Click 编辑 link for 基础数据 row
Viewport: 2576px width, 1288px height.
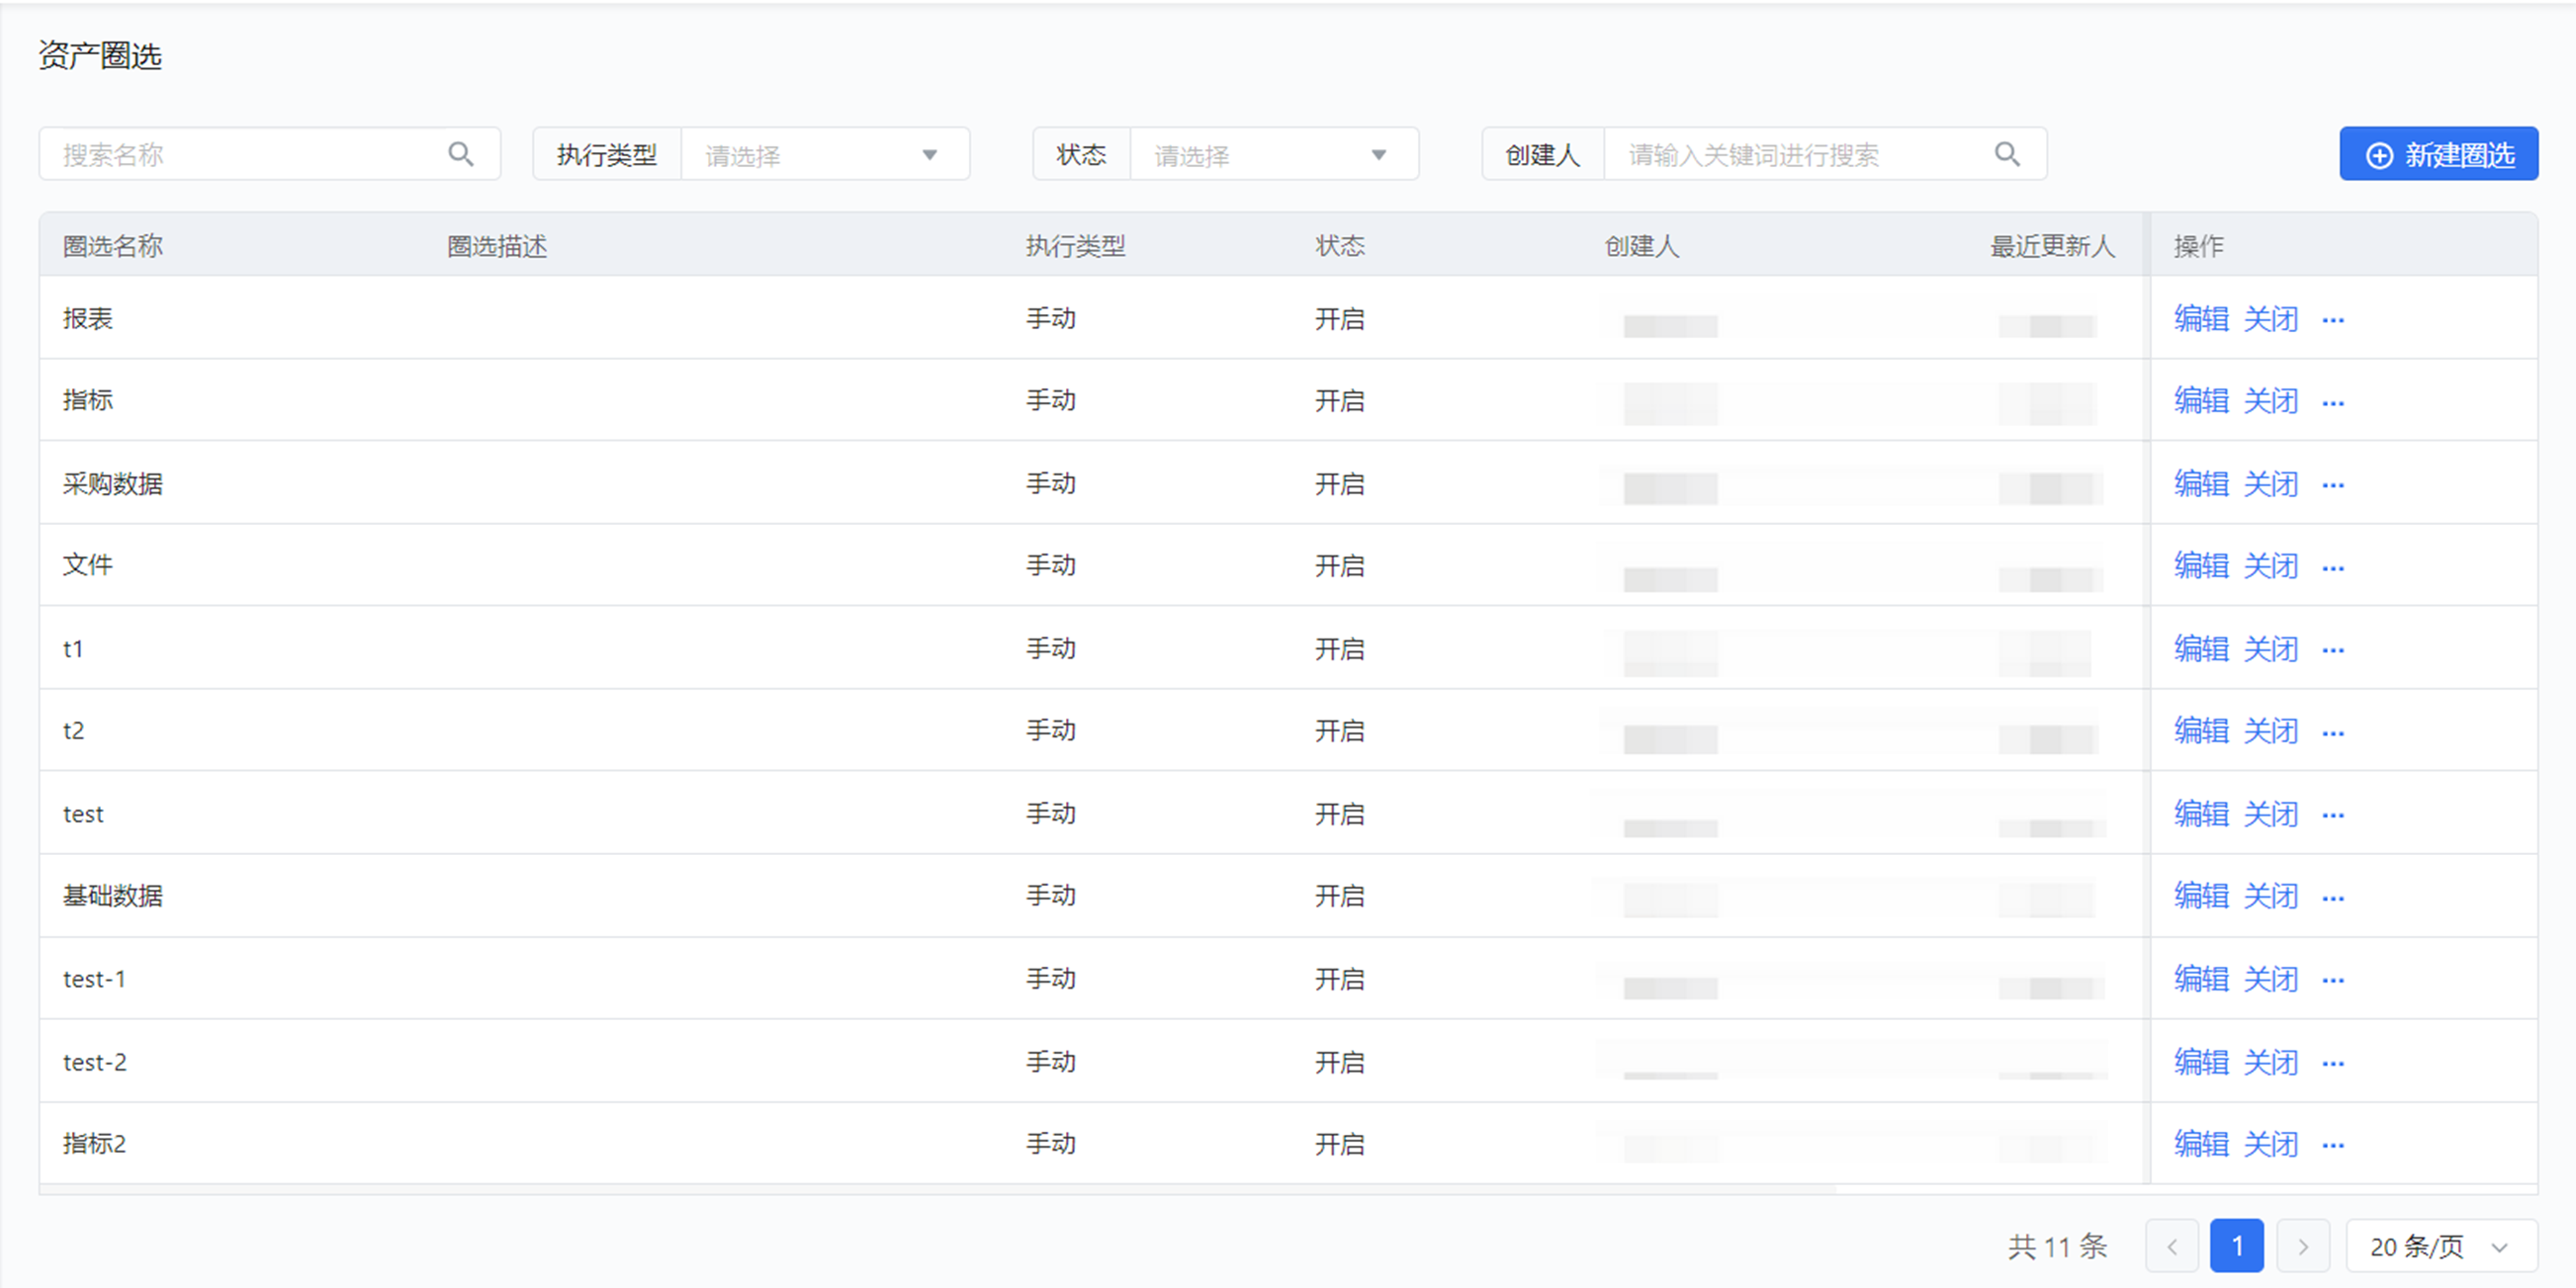click(2200, 896)
